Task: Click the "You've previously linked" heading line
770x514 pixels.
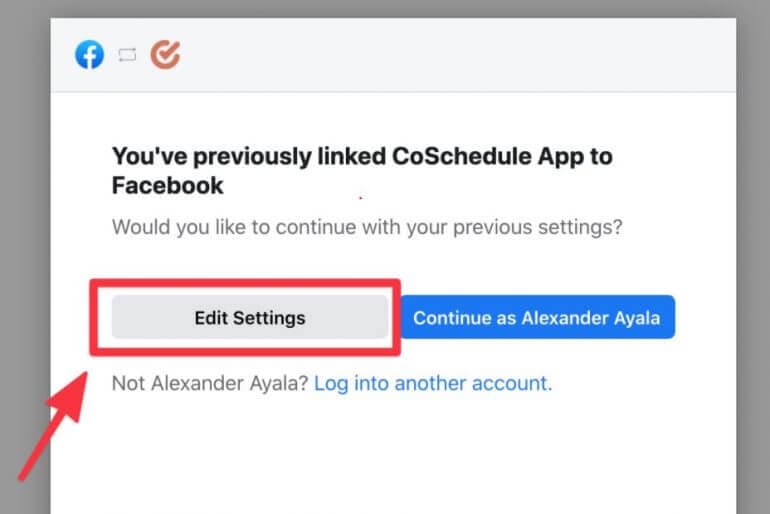Action: 362,157
